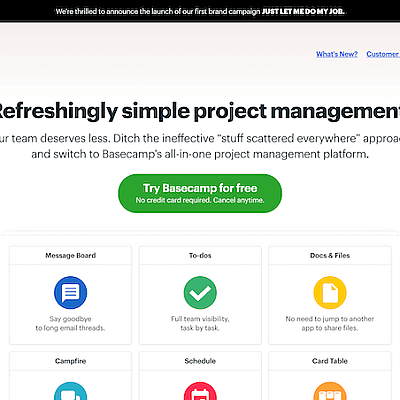The image size is (400, 400).
Task: Click the Refreshingly simple project management headline
Action: point(200,111)
